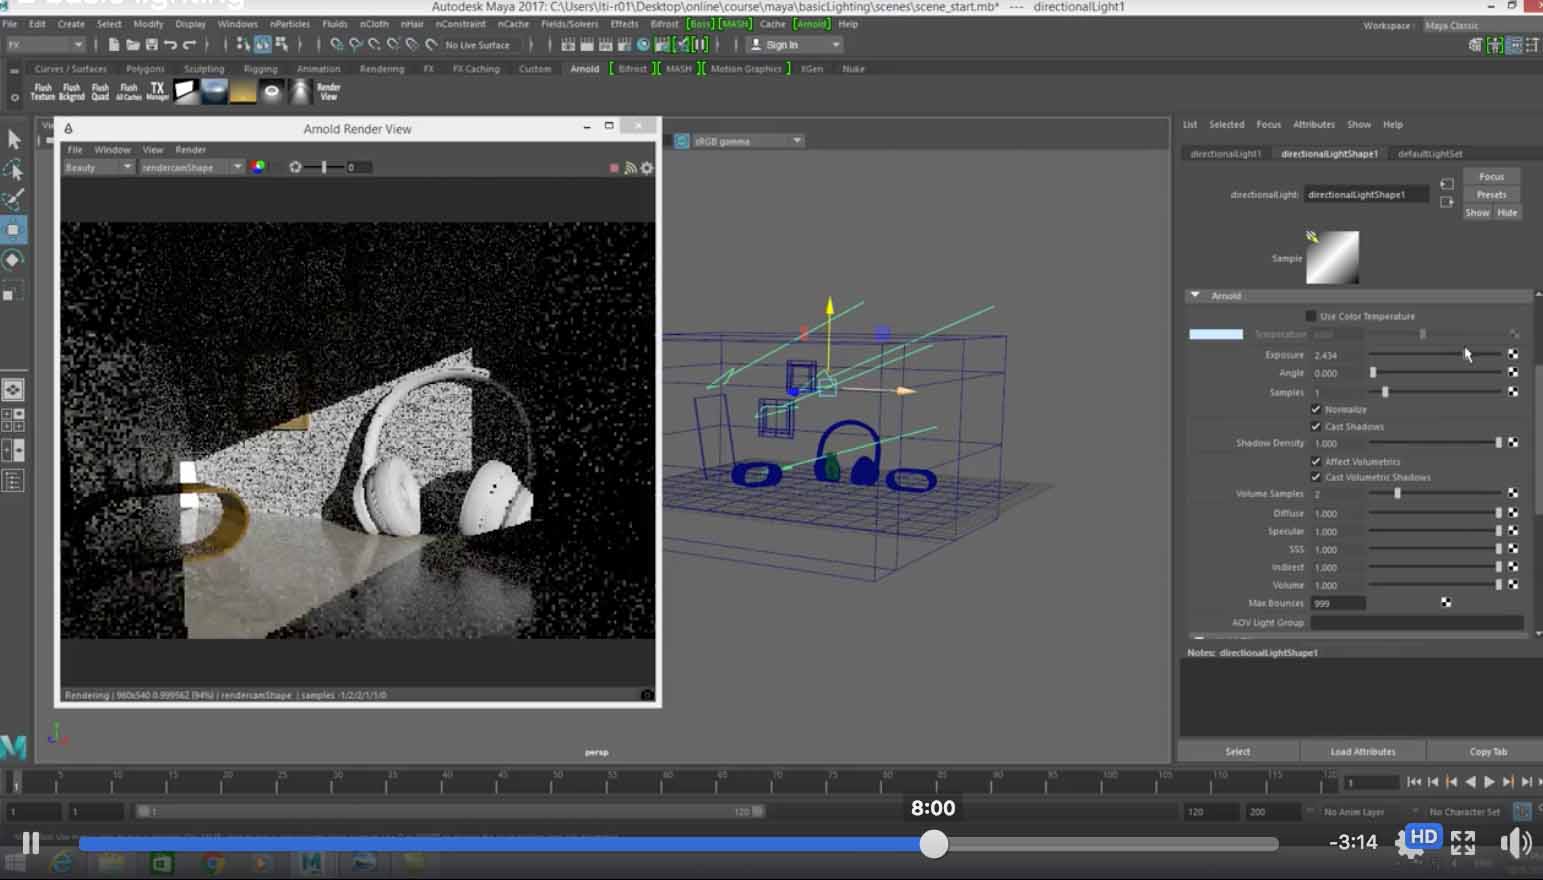Toggle Affect Volumetrics checkbox

pyautogui.click(x=1316, y=462)
